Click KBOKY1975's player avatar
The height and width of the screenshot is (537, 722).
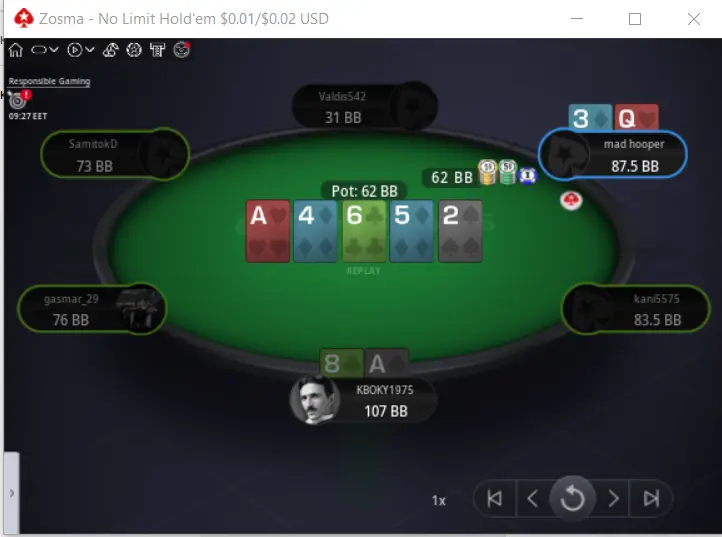click(x=315, y=400)
